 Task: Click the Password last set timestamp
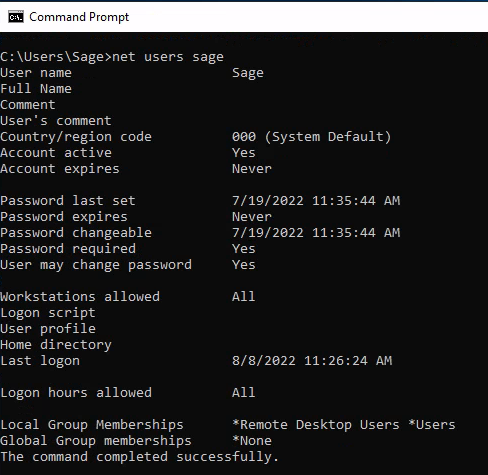pyautogui.click(x=316, y=201)
